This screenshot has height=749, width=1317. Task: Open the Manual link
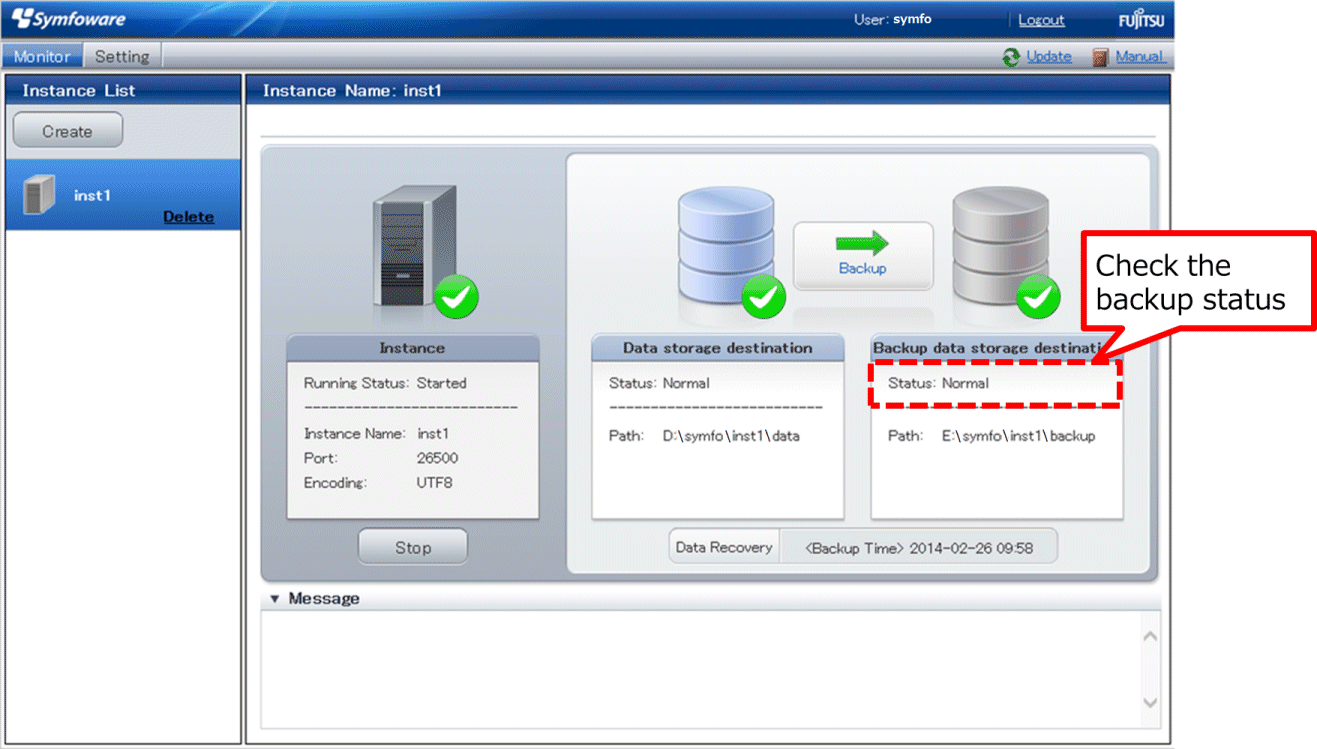[x=1140, y=57]
